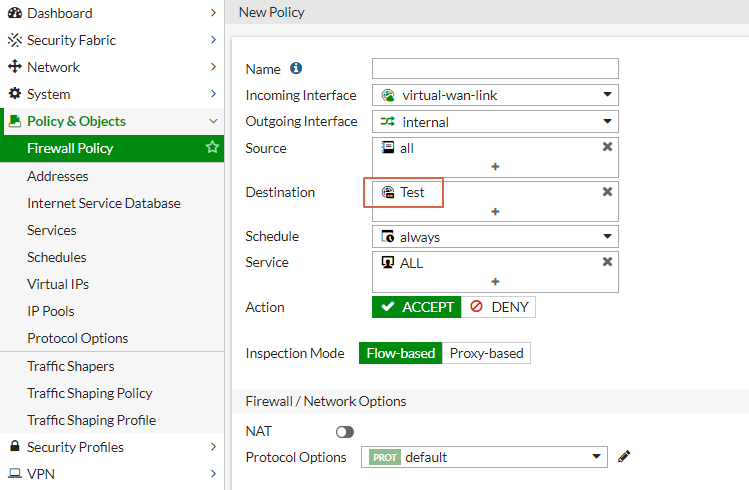This screenshot has height=490, width=749.
Task: Click the Policy & Objects icon
Action: coord(15,121)
